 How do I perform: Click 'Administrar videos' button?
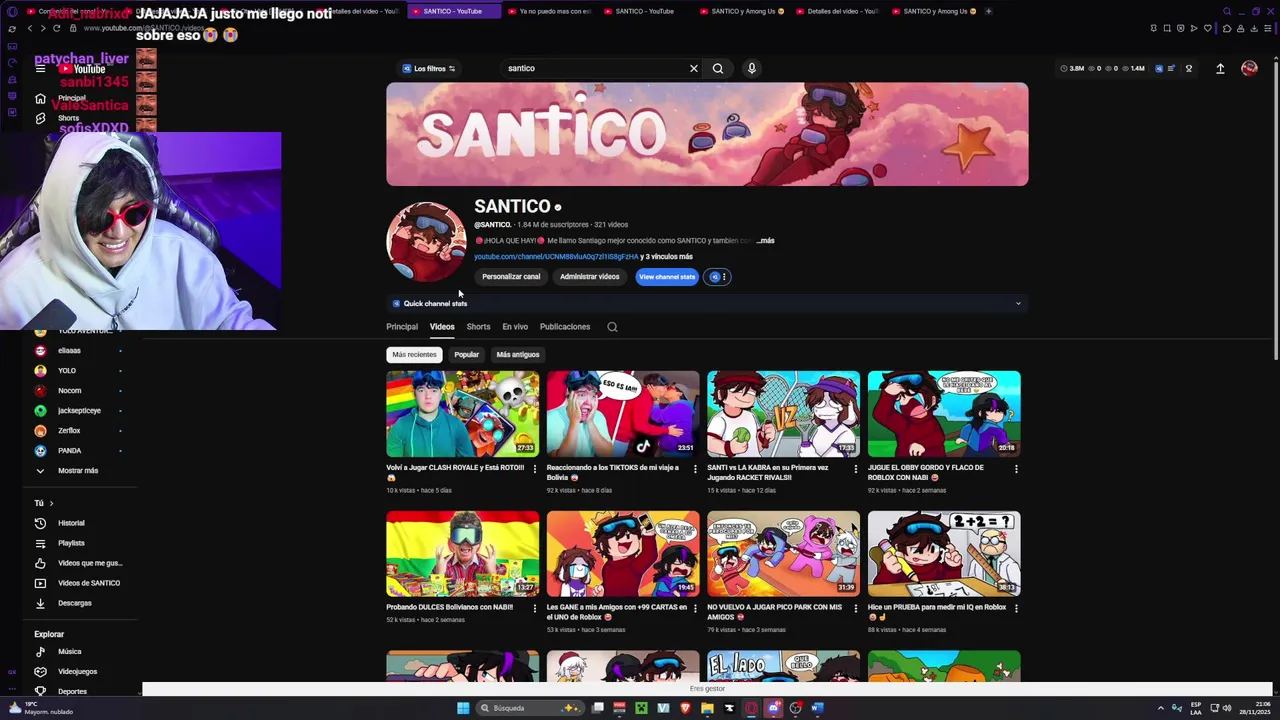pos(589,277)
